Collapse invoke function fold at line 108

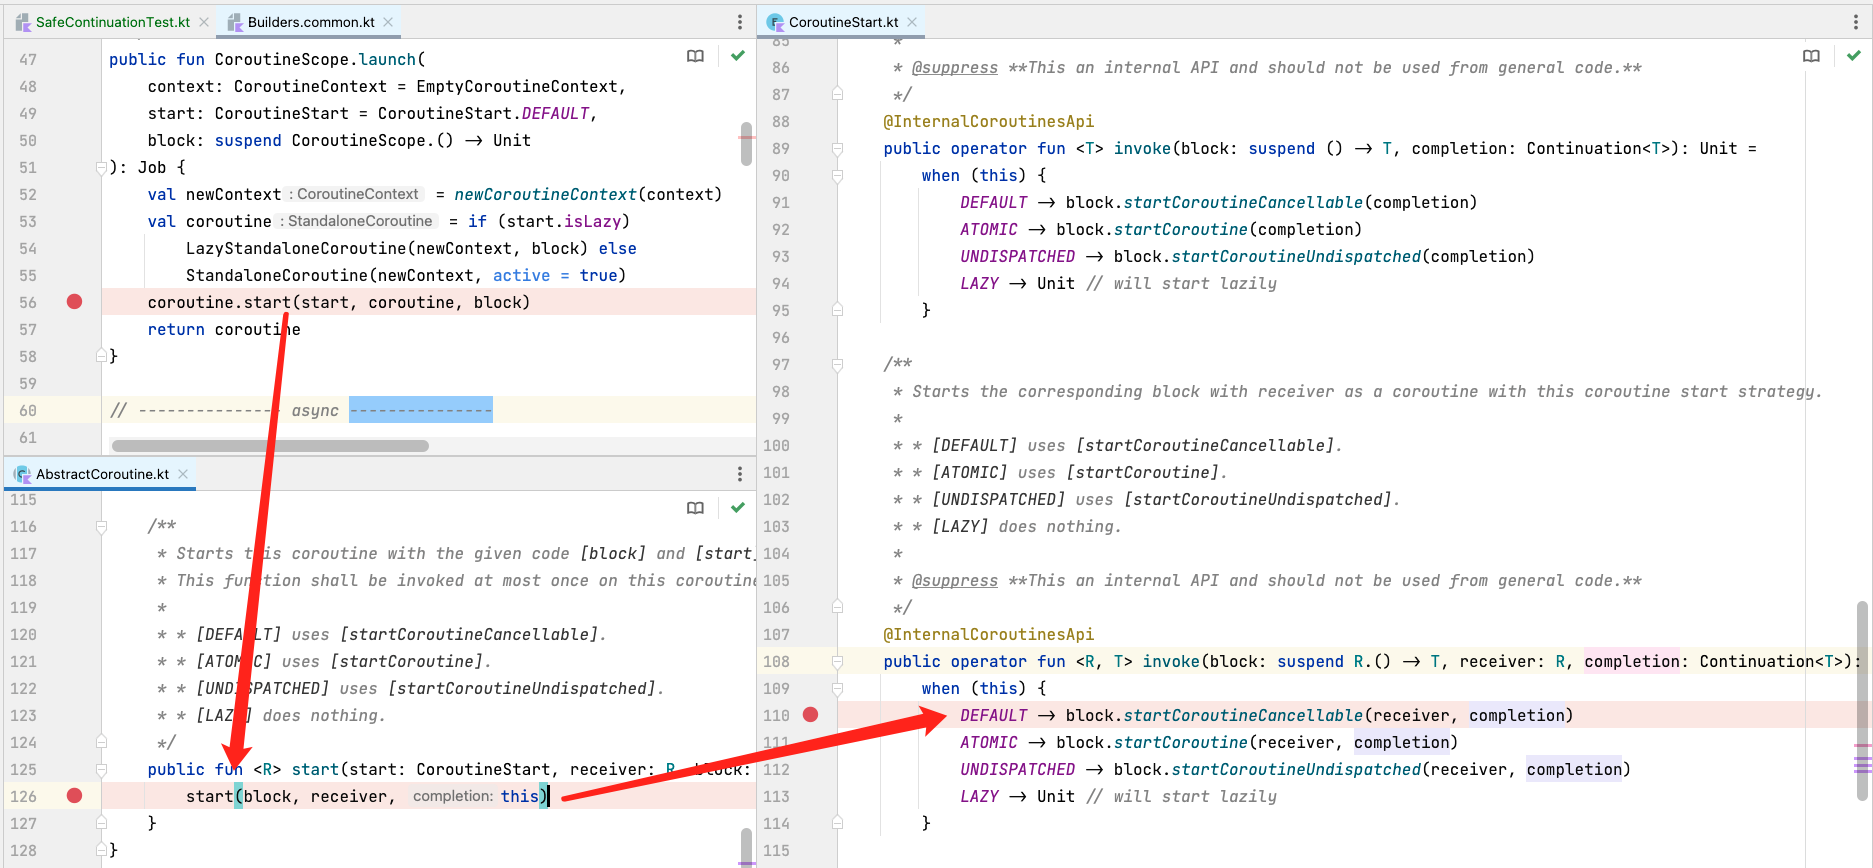tap(838, 662)
